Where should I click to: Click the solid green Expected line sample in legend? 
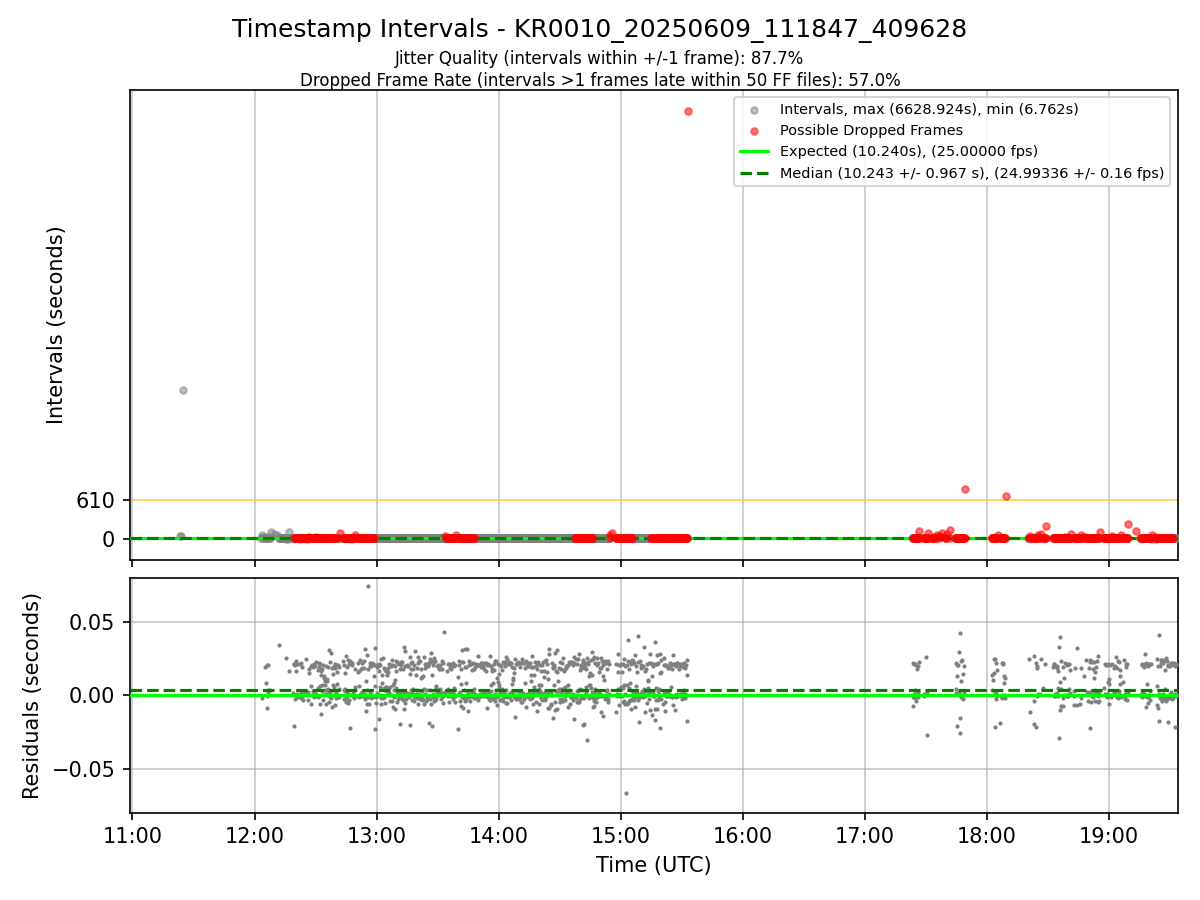(755, 152)
